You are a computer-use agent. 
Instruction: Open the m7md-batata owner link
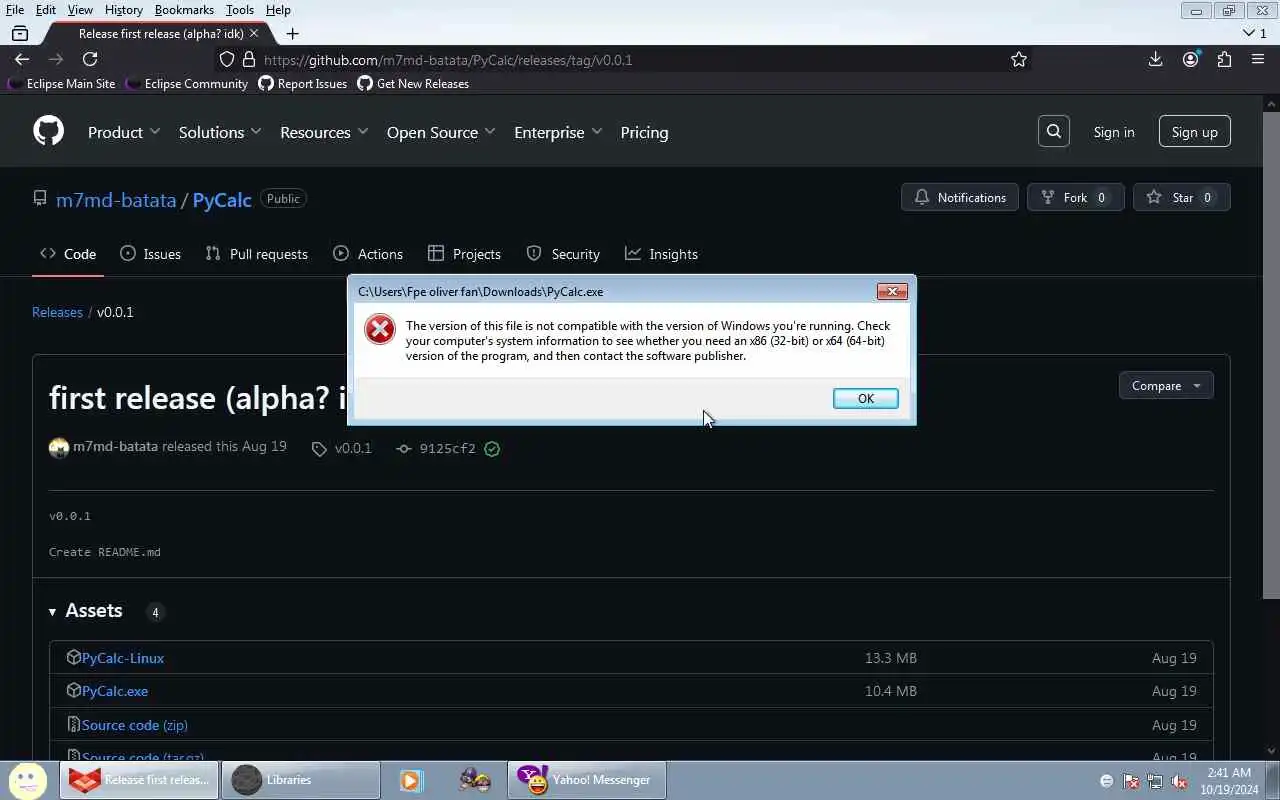pos(116,199)
